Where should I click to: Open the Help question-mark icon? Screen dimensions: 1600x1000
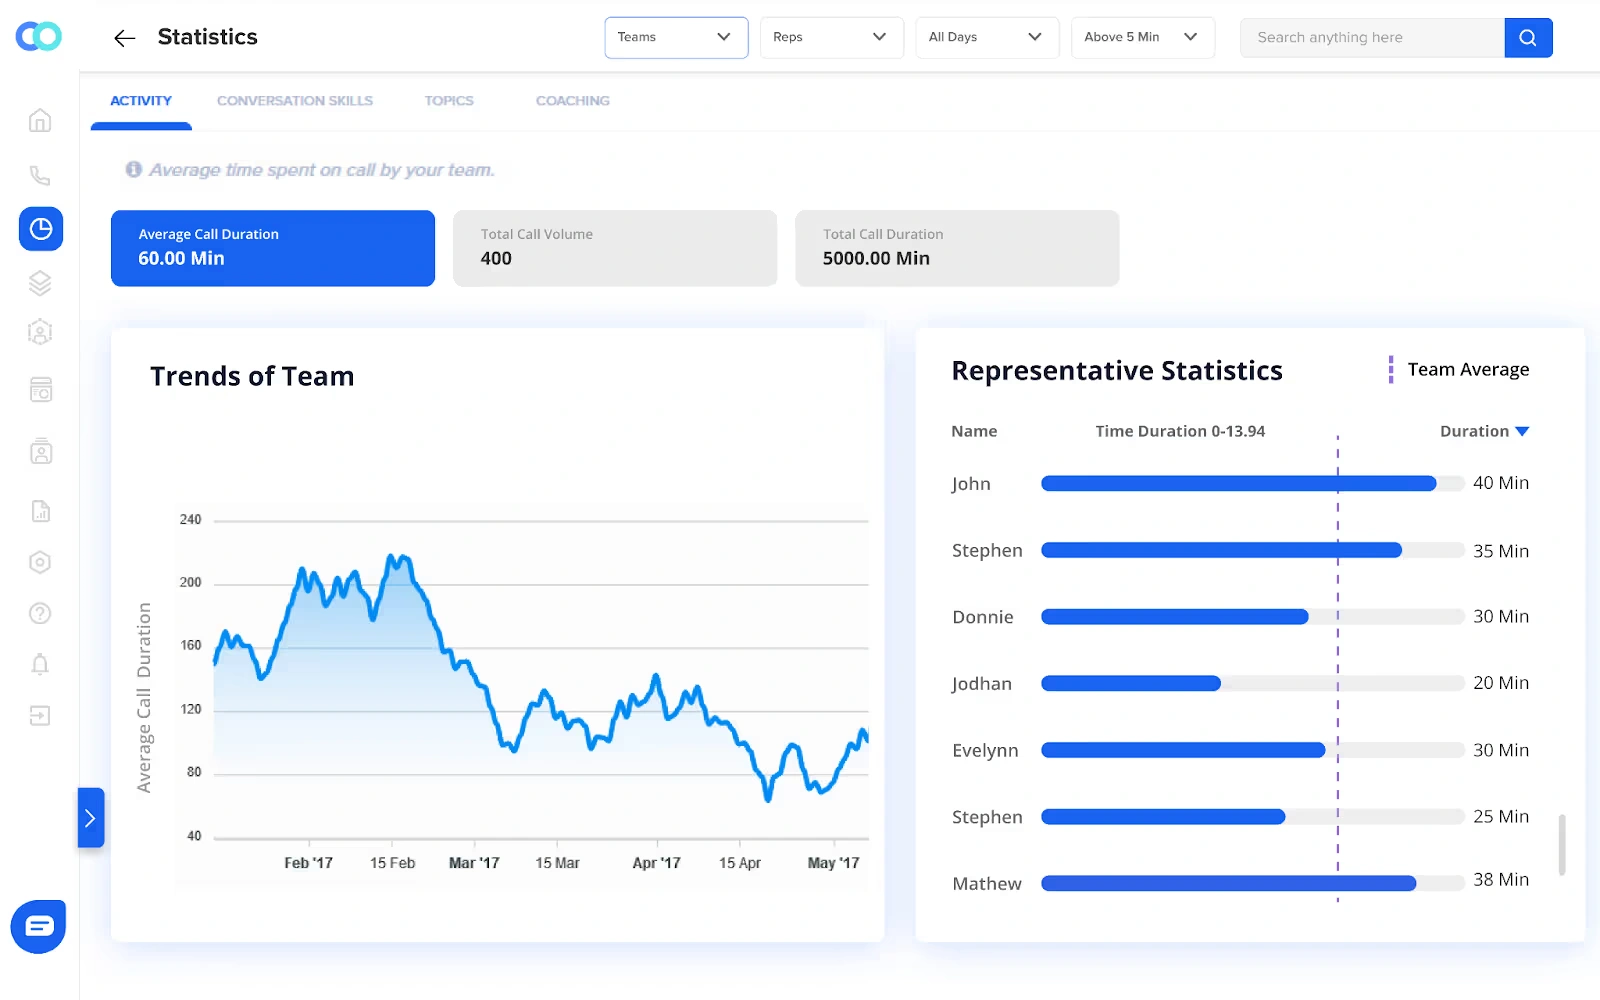pos(40,613)
